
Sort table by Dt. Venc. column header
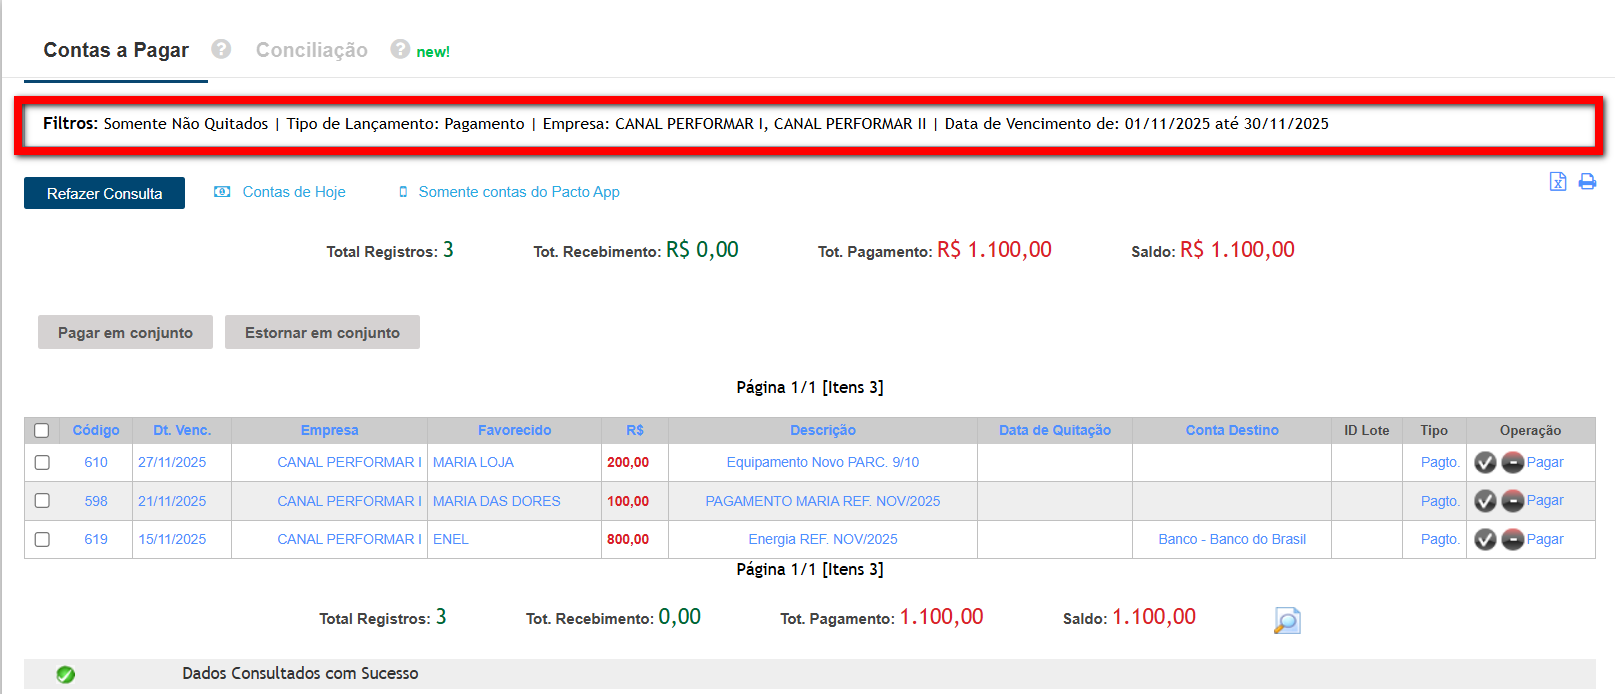point(182,430)
